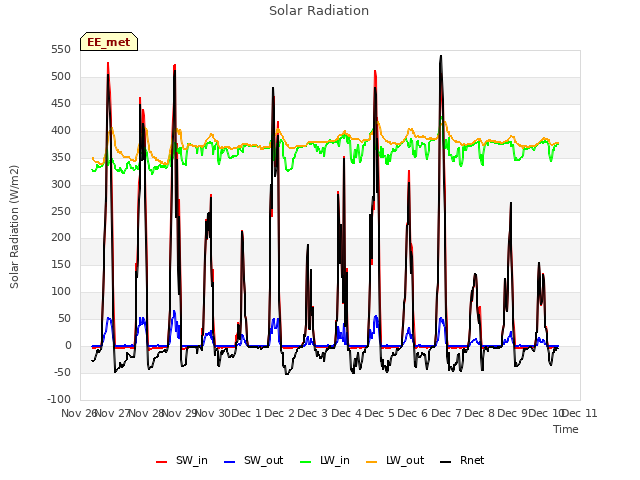Click the 150 y-axis tick label
Screen dimensions: 640x480
pos(61,264)
